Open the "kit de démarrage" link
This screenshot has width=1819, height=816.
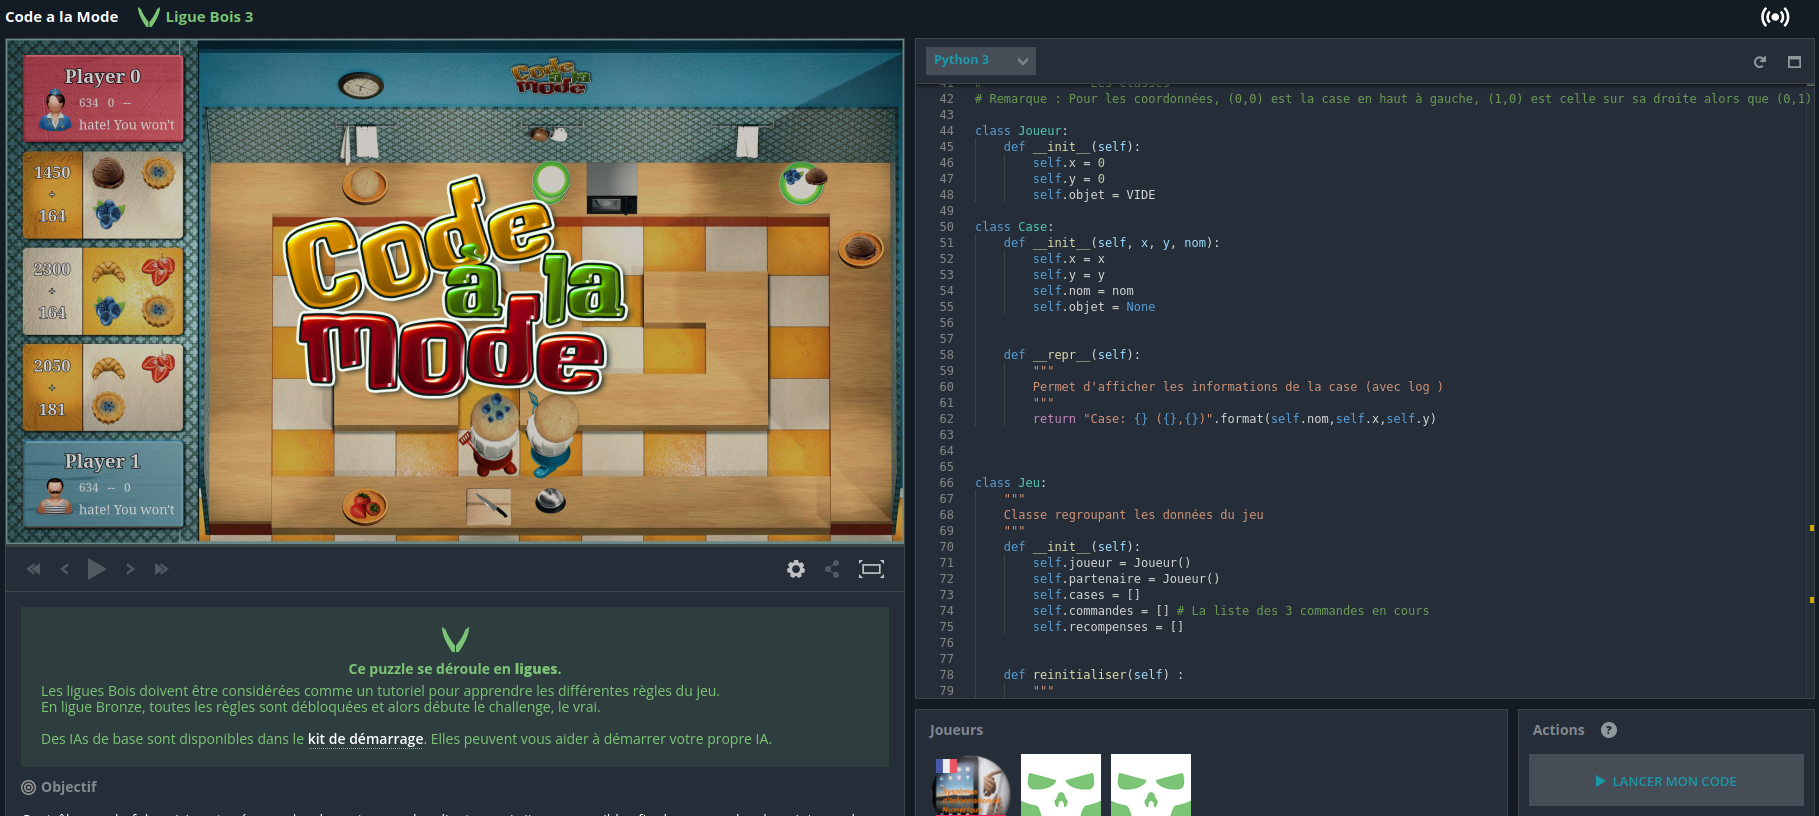(365, 739)
